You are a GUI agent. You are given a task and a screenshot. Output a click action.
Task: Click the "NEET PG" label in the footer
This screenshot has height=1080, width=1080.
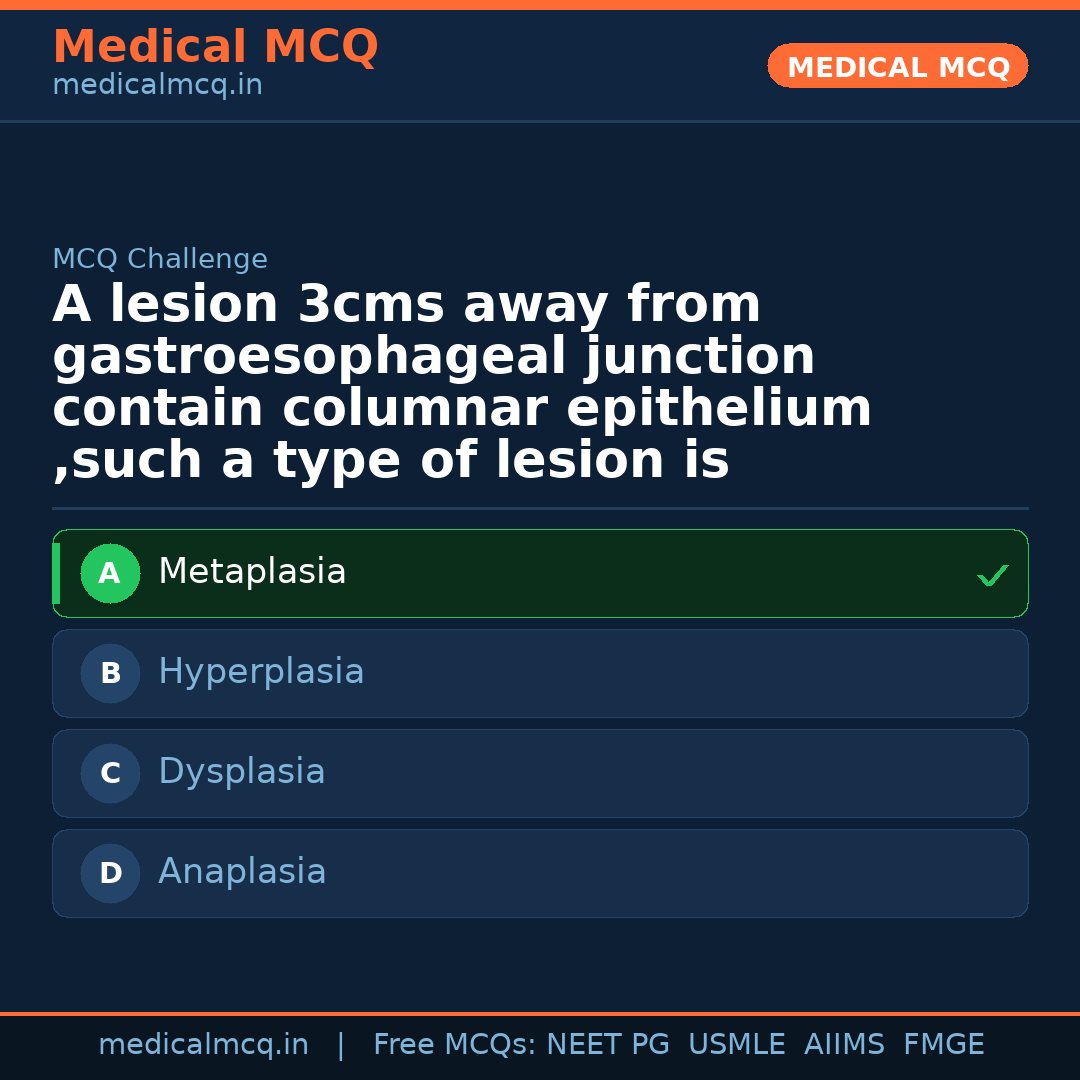607,1043
